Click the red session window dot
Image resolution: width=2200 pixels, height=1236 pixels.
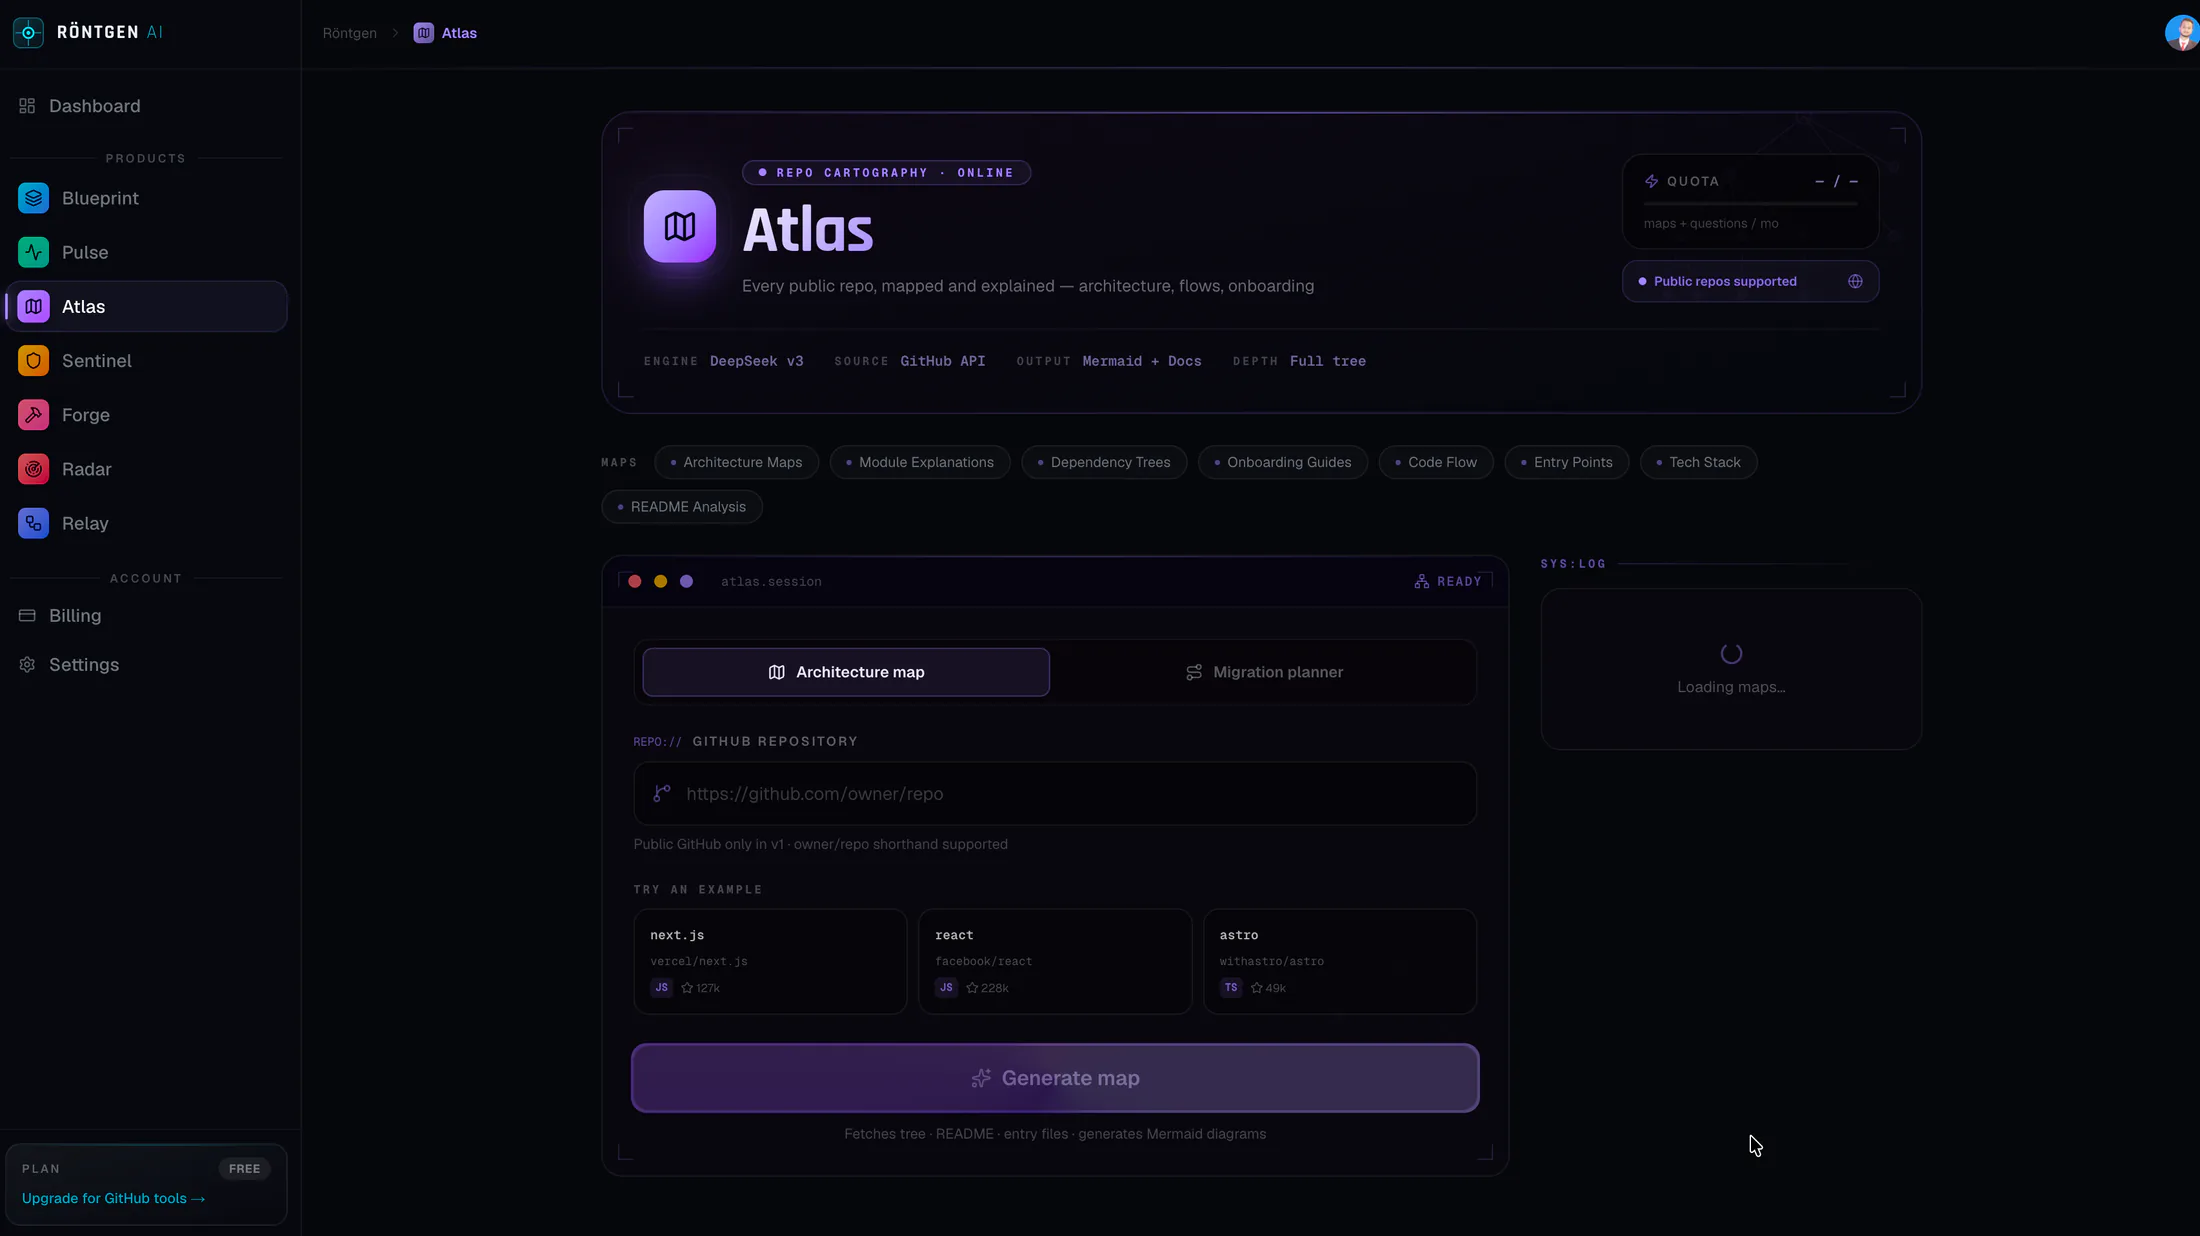pyautogui.click(x=635, y=581)
